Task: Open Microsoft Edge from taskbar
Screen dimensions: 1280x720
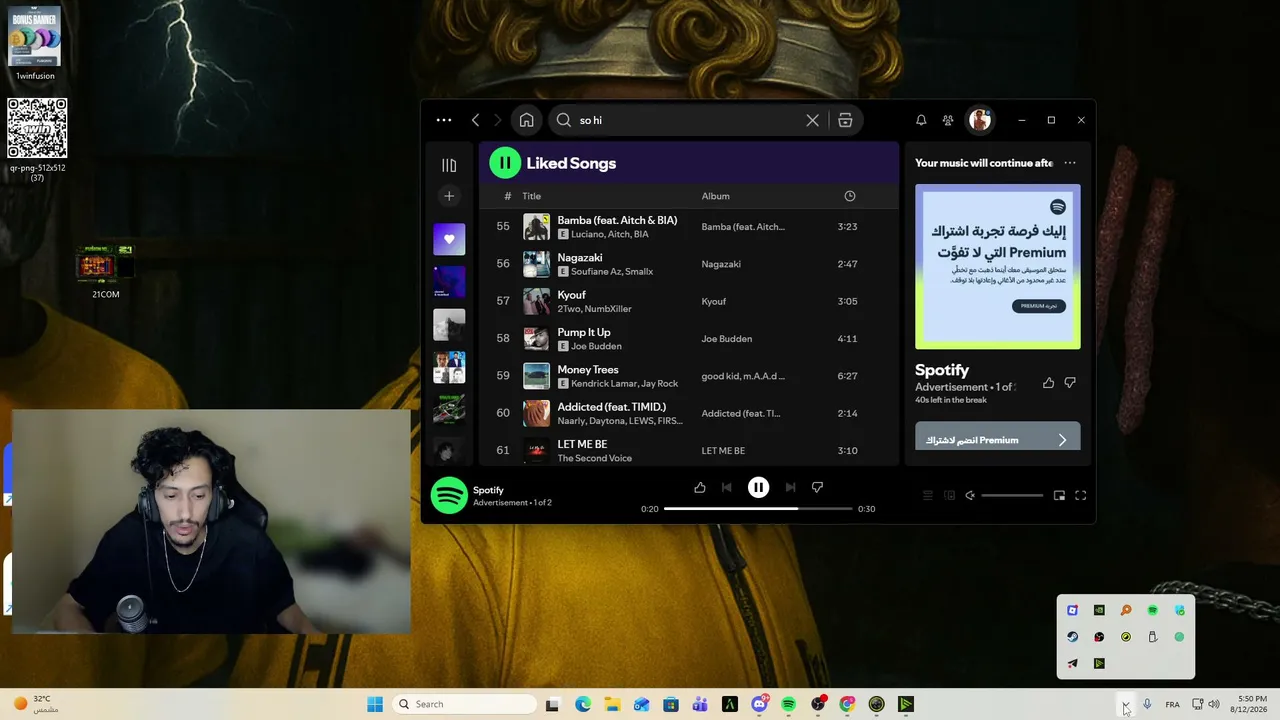Action: [583, 704]
